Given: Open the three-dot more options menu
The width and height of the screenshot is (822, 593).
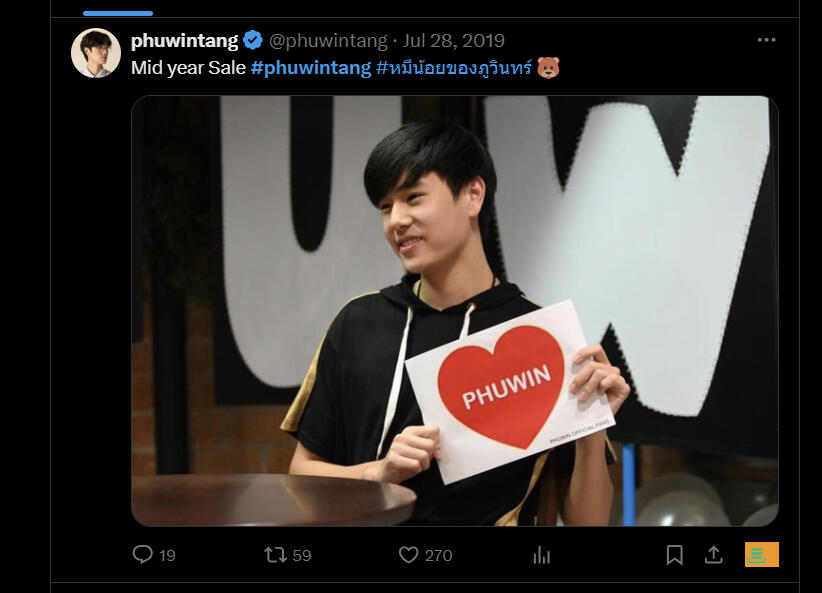Looking at the screenshot, I should click(766, 40).
